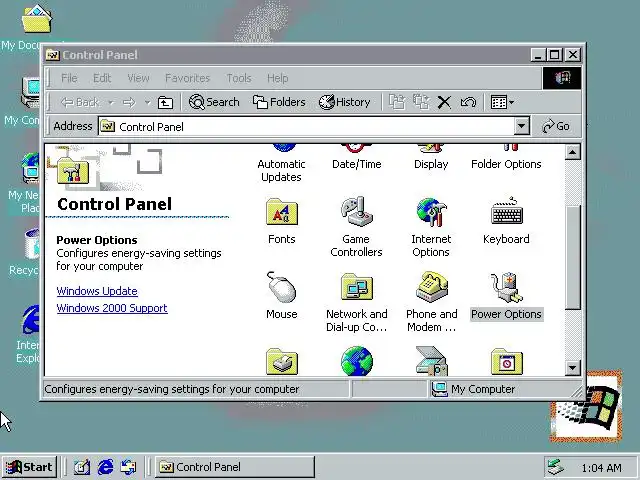Open the Mouse icon
640x480 pixels.
click(282, 287)
